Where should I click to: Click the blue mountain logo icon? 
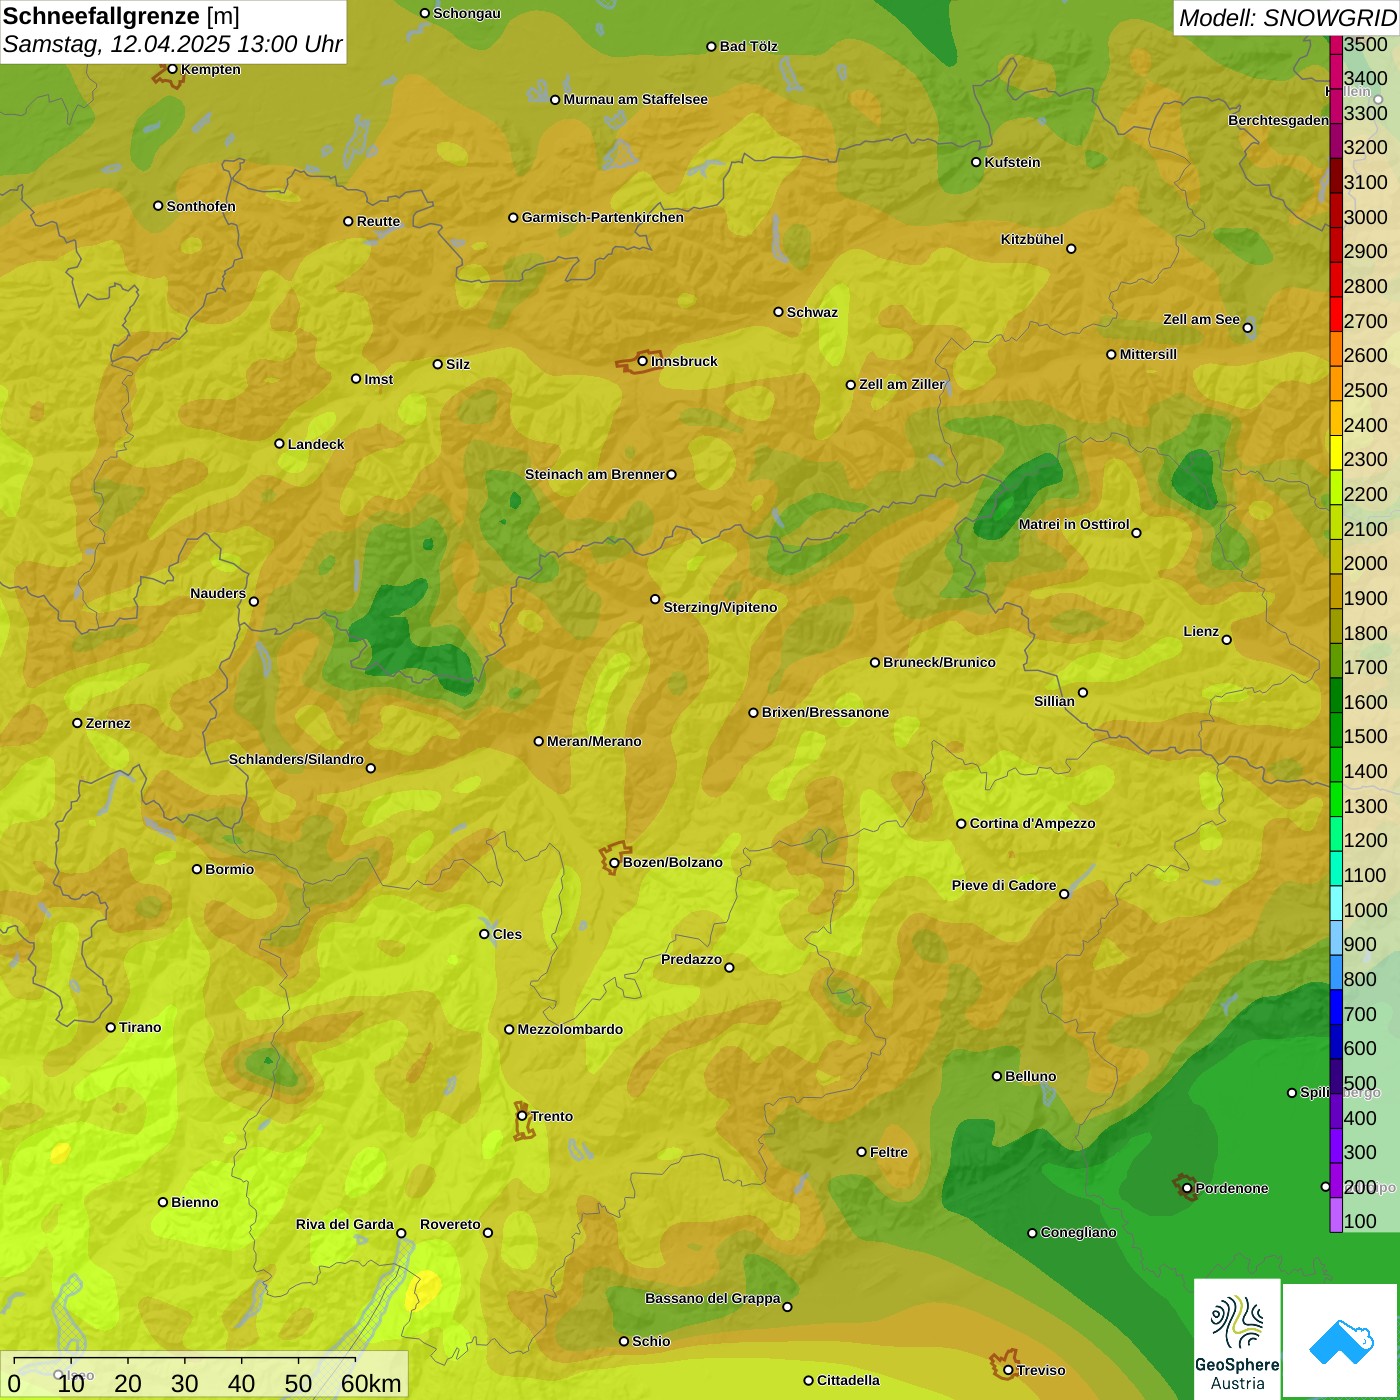(1341, 1341)
